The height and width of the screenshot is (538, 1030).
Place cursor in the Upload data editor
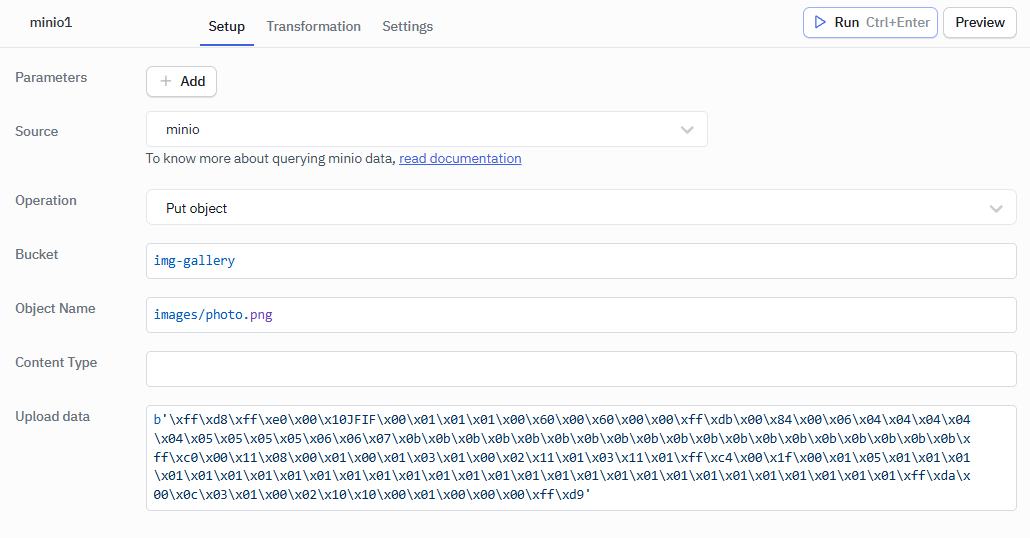(x=580, y=458)
